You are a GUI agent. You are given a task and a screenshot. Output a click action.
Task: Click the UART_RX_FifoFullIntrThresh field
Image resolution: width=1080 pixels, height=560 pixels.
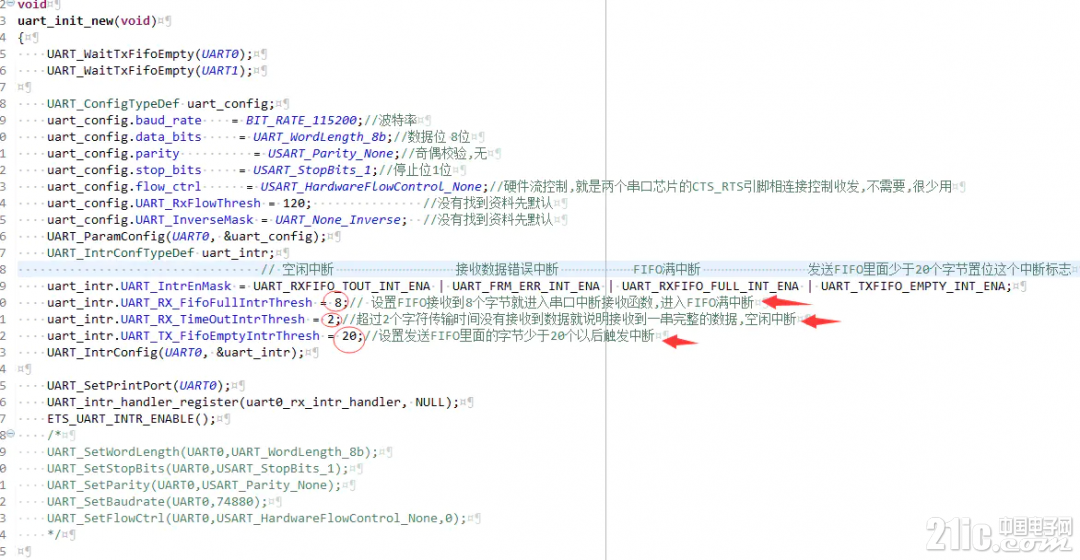click(216, 302)
